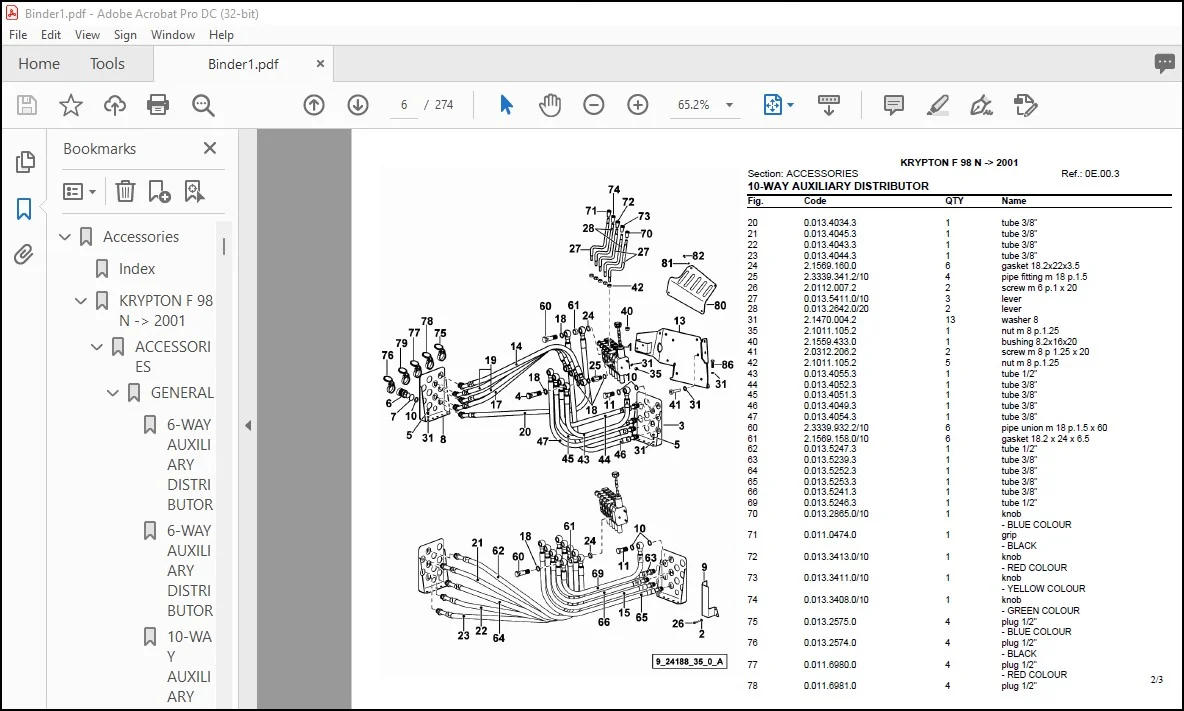Open the stamp tool

(1025, 105)
